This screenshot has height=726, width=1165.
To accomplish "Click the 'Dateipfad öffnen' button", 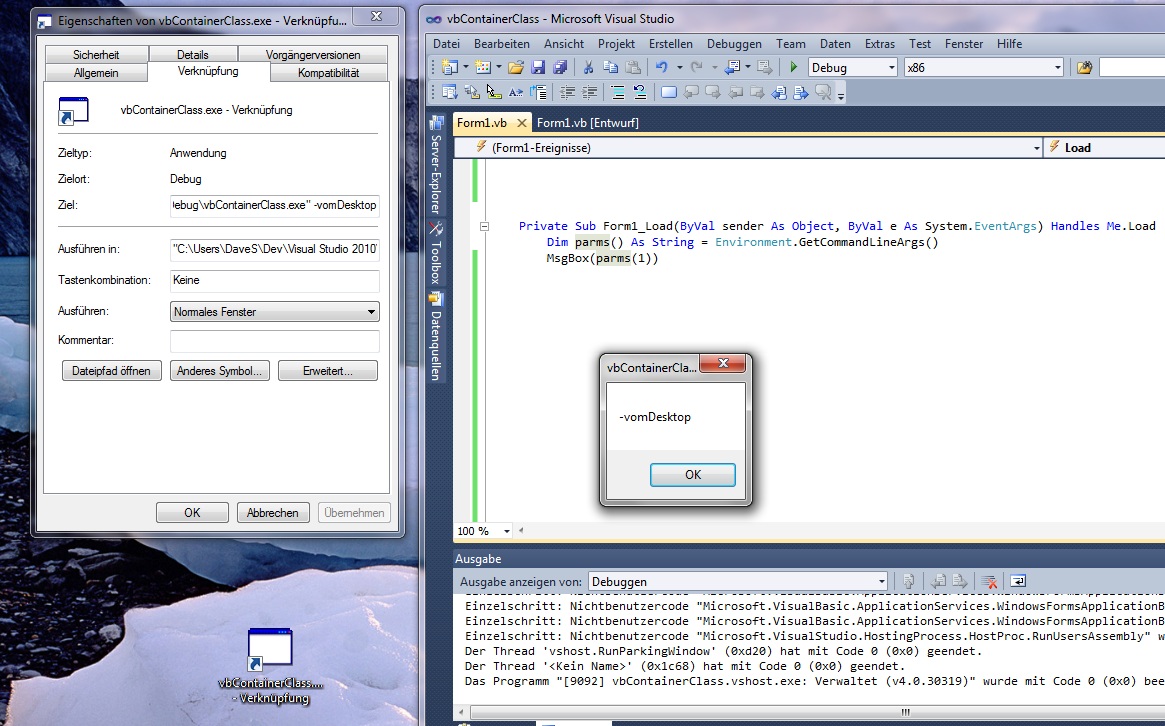I will pos(111,371).
